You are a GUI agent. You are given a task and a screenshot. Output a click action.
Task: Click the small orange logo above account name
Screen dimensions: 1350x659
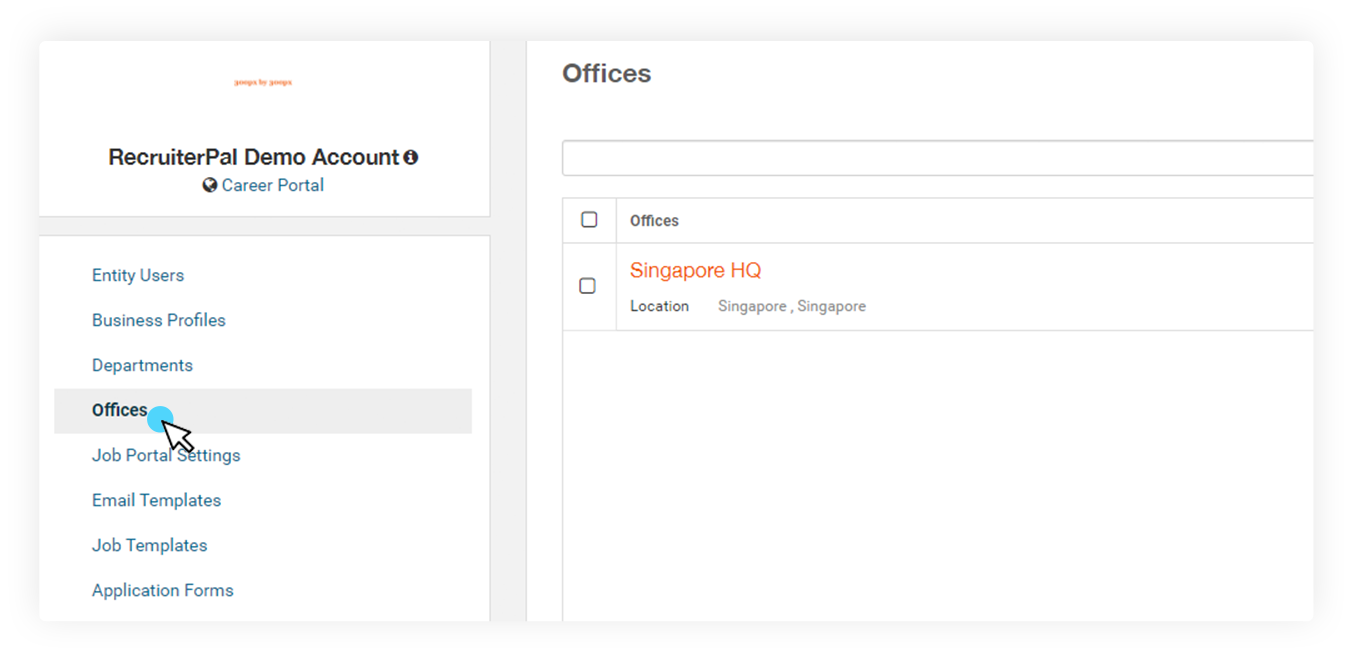pos(263,82)
